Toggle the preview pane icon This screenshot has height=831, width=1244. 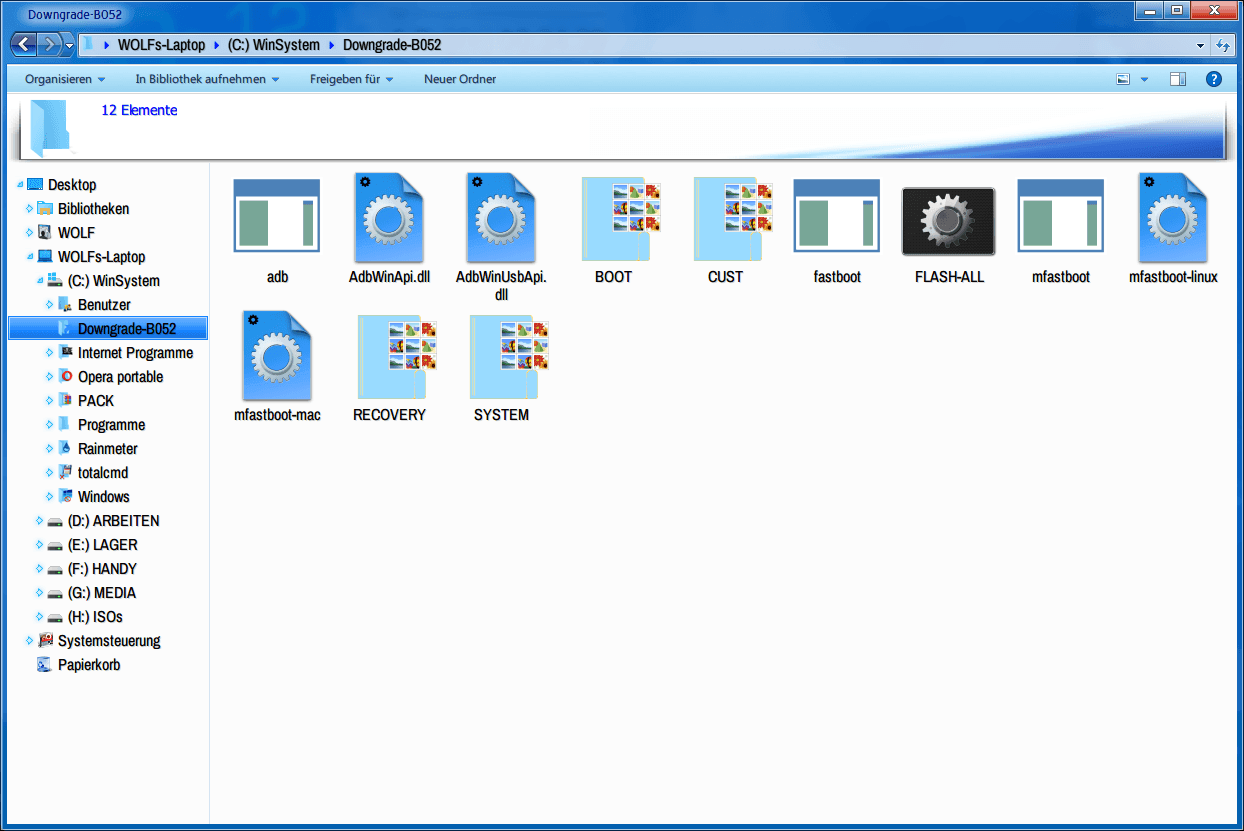pos(1178,79)
